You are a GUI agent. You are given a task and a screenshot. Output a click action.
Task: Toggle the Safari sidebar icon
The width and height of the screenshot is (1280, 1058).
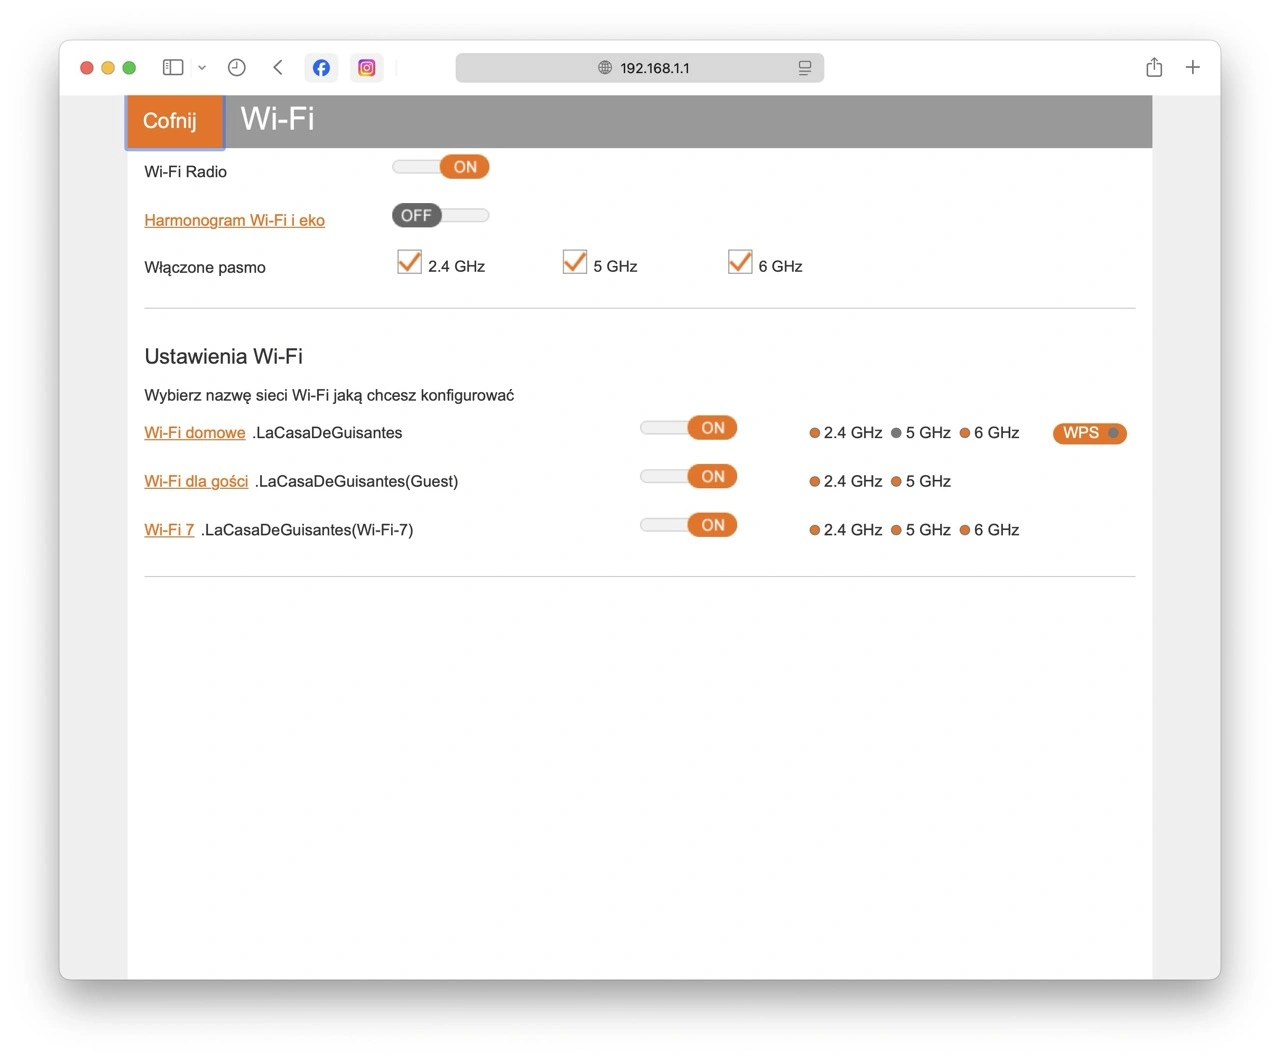coord(173,67)
